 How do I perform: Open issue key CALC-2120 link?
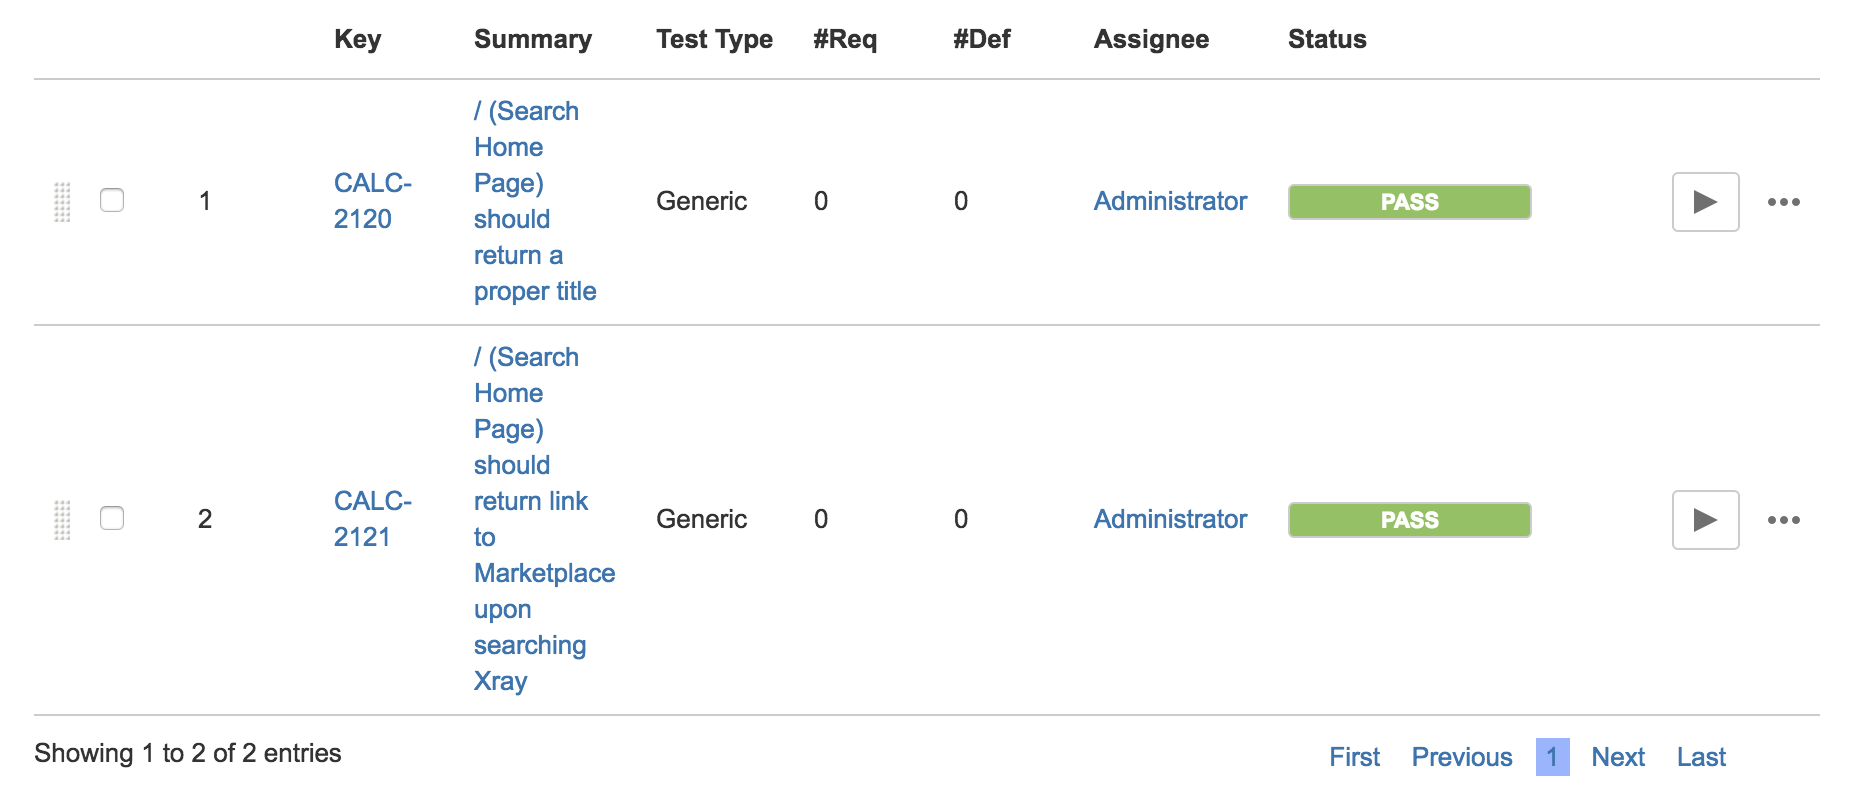[372, 201]
